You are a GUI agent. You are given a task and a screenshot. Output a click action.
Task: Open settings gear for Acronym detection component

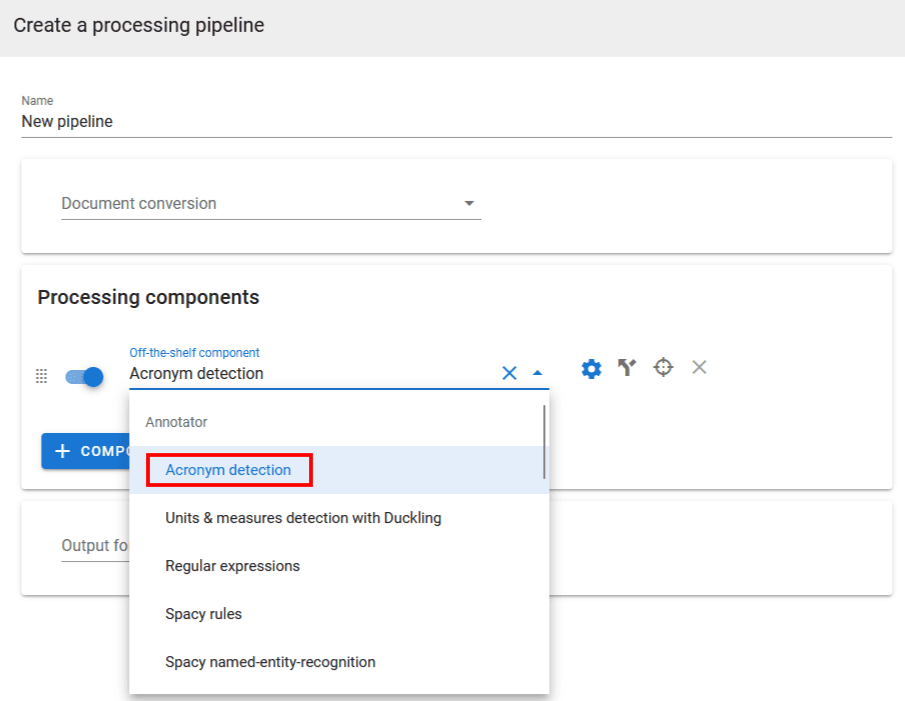[591, 369]
